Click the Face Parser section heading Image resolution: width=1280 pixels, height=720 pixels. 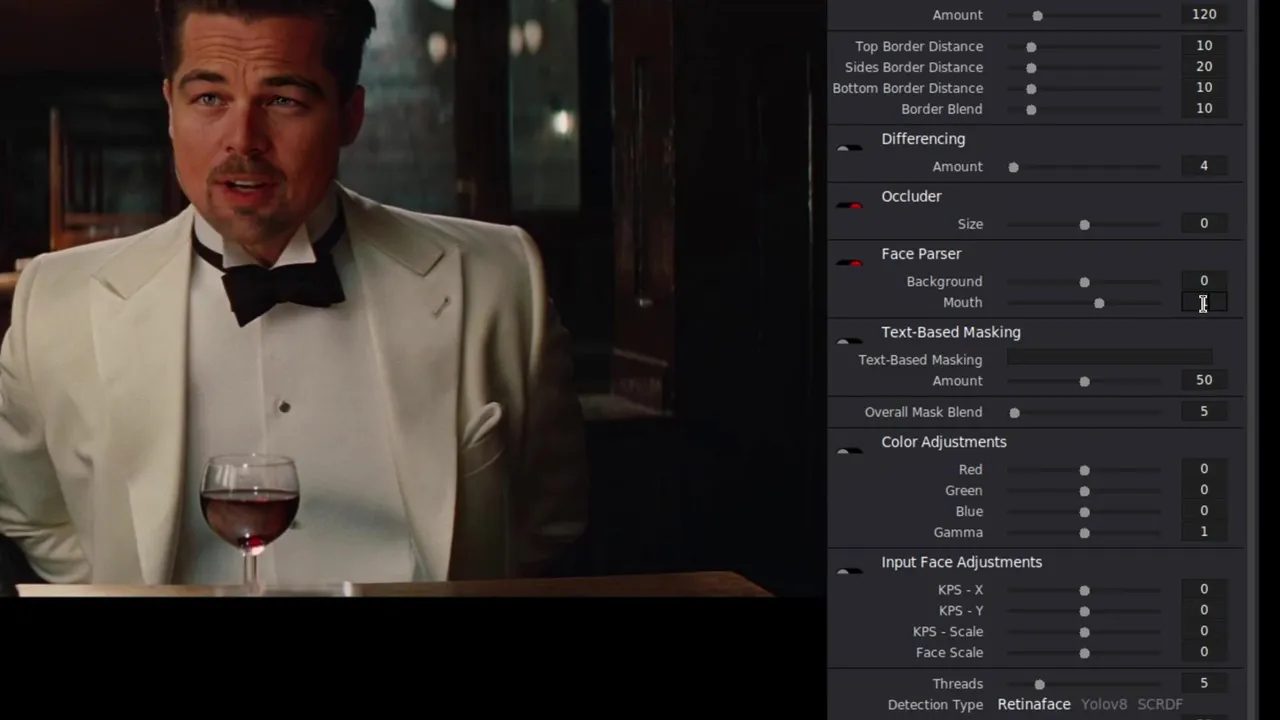(921, 254)
